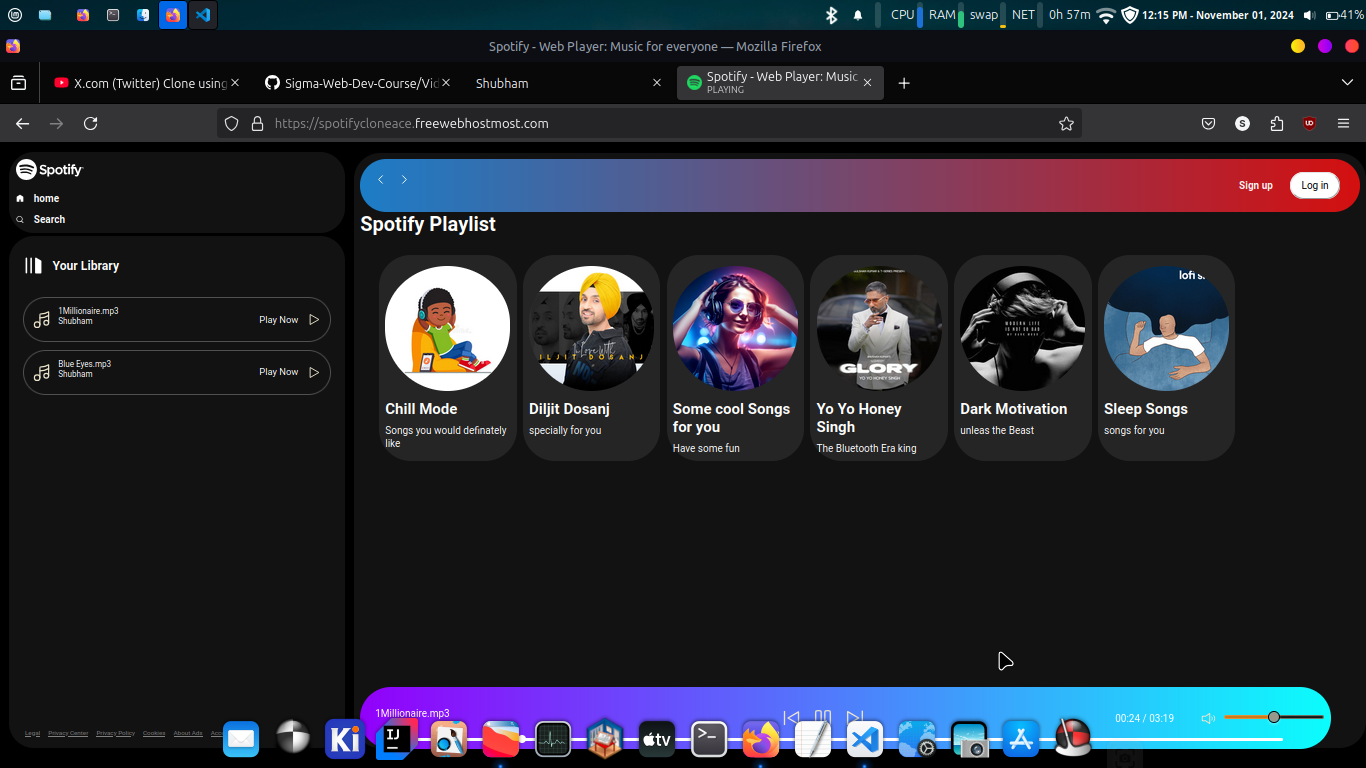Skip to the previous track in the player
This screenshot has height=768, width=1366.
point(791,717)
